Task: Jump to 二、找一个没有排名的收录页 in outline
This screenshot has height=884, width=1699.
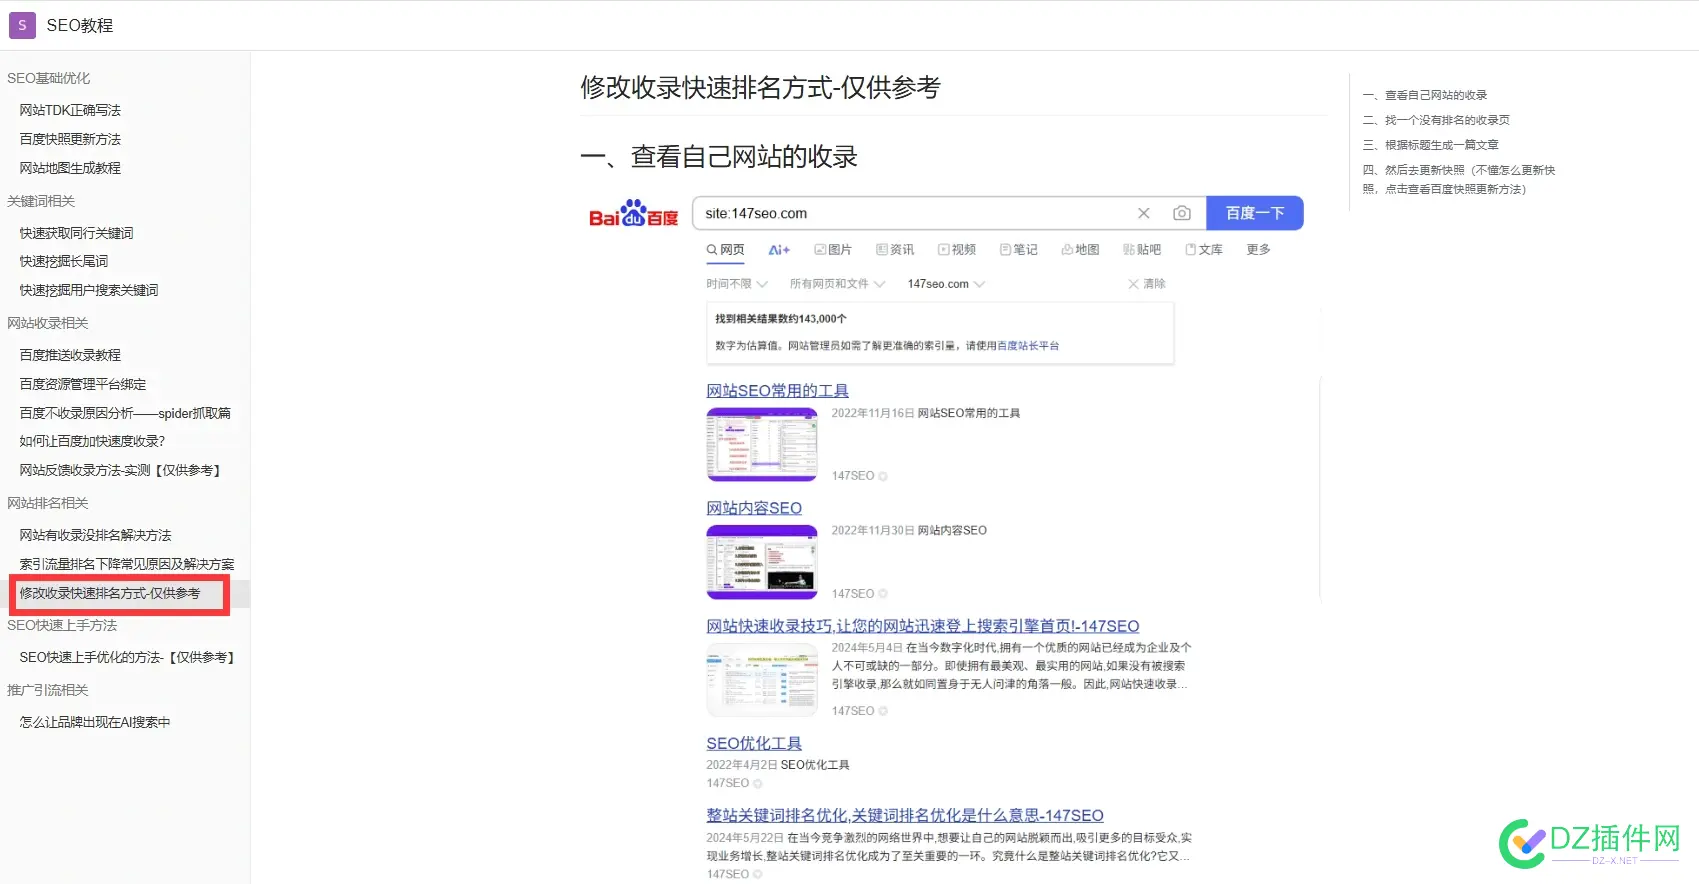Action: pyautogui.click(x=1436, y=120)
